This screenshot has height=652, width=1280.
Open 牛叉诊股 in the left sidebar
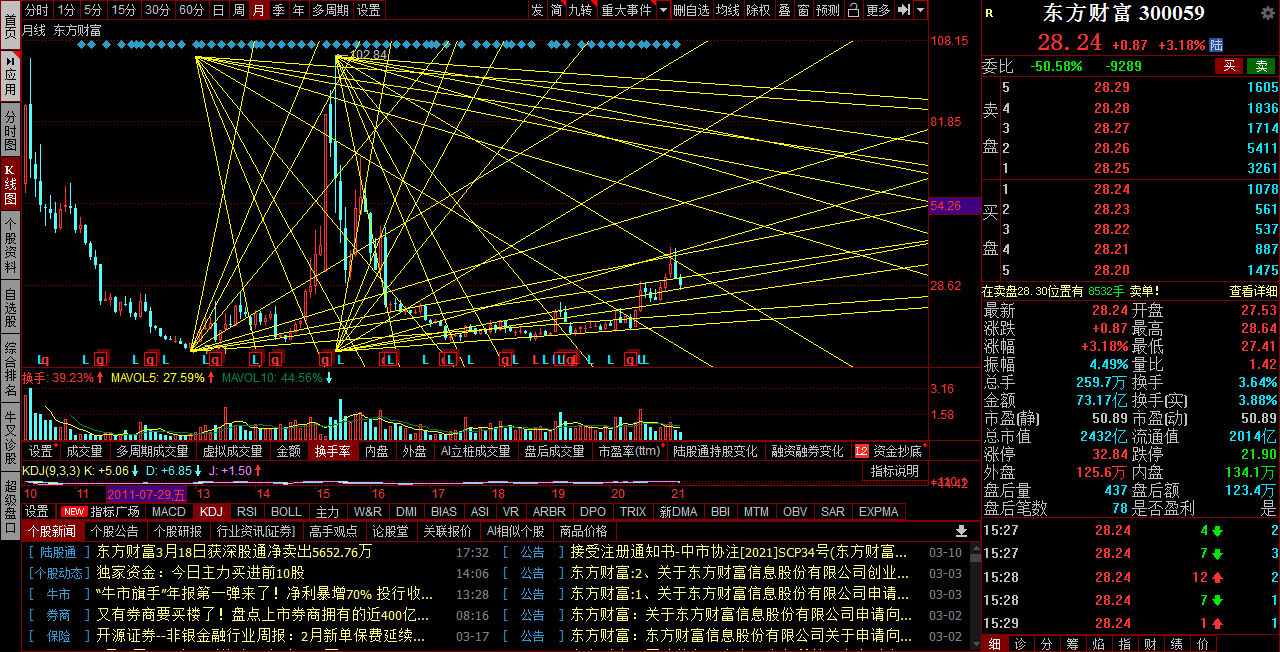(x=10, y=437)
